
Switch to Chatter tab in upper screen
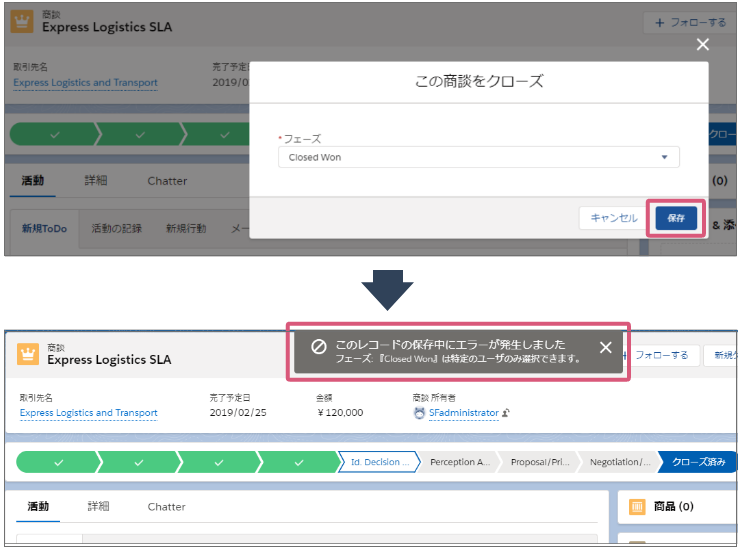click(167, 181)
